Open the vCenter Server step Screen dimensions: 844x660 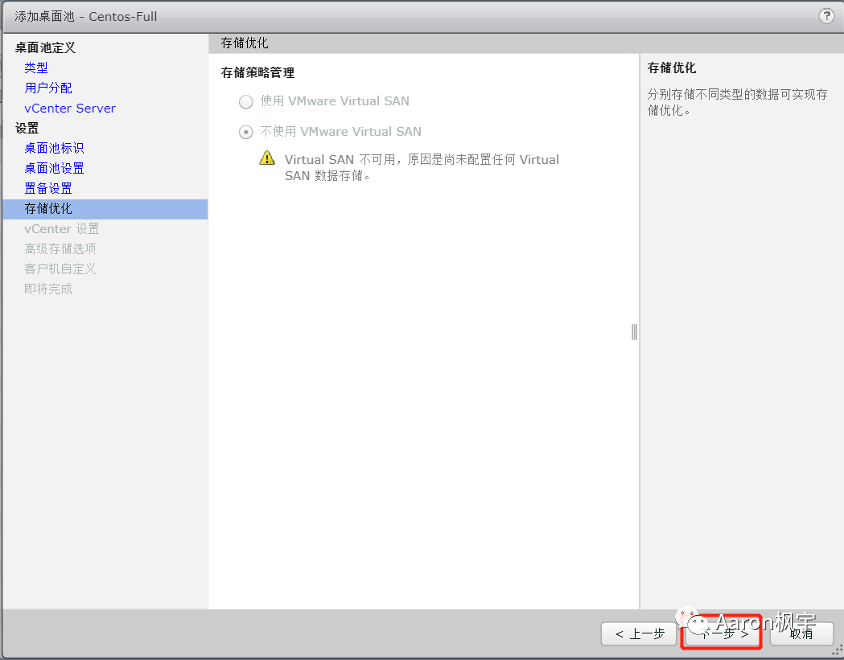(x=70, y=108)
